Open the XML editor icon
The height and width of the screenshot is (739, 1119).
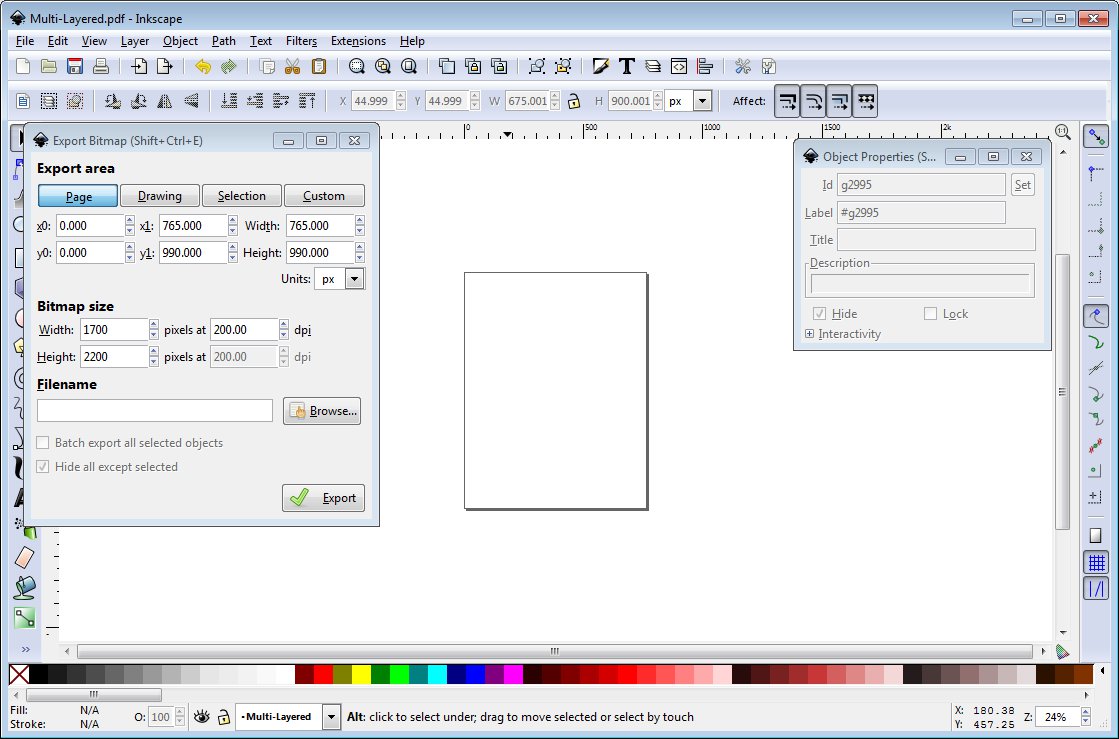coord(679,67)
